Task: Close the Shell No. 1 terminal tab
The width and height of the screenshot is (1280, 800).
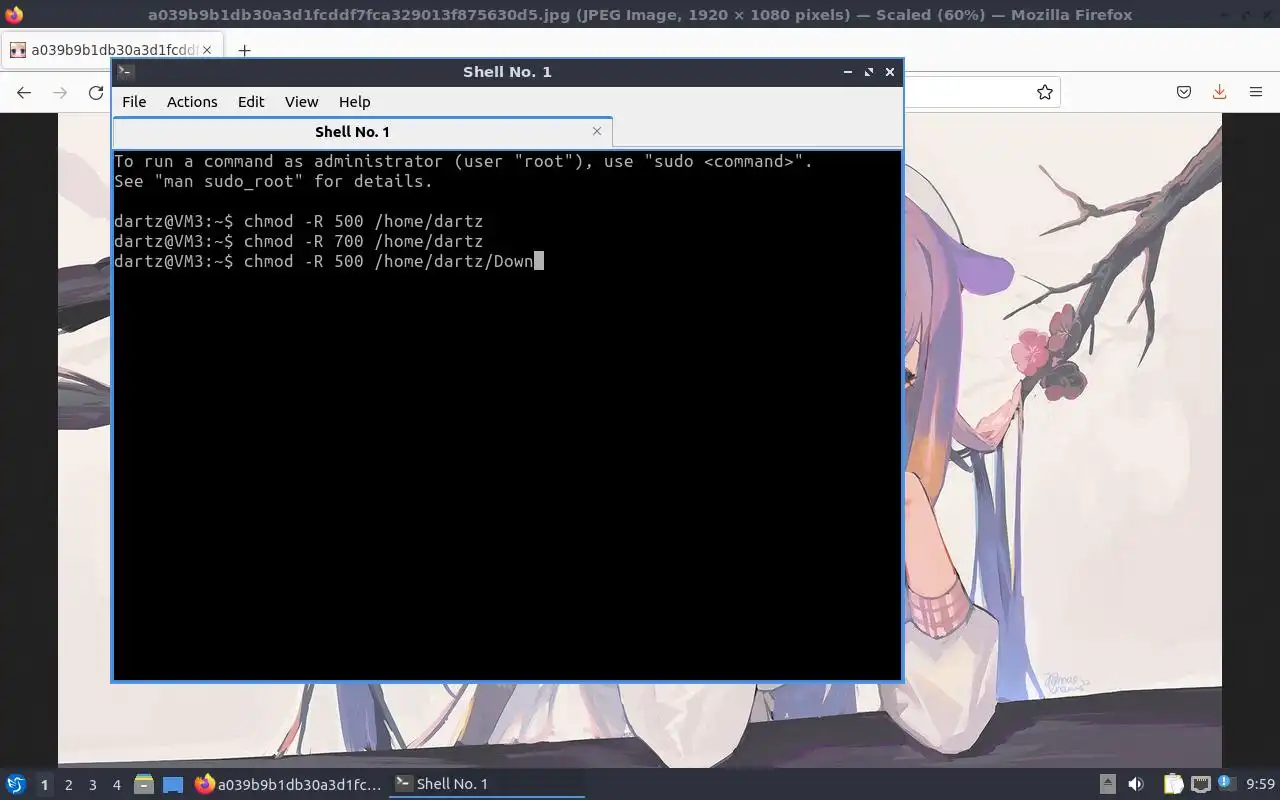Action: [597, 131]
